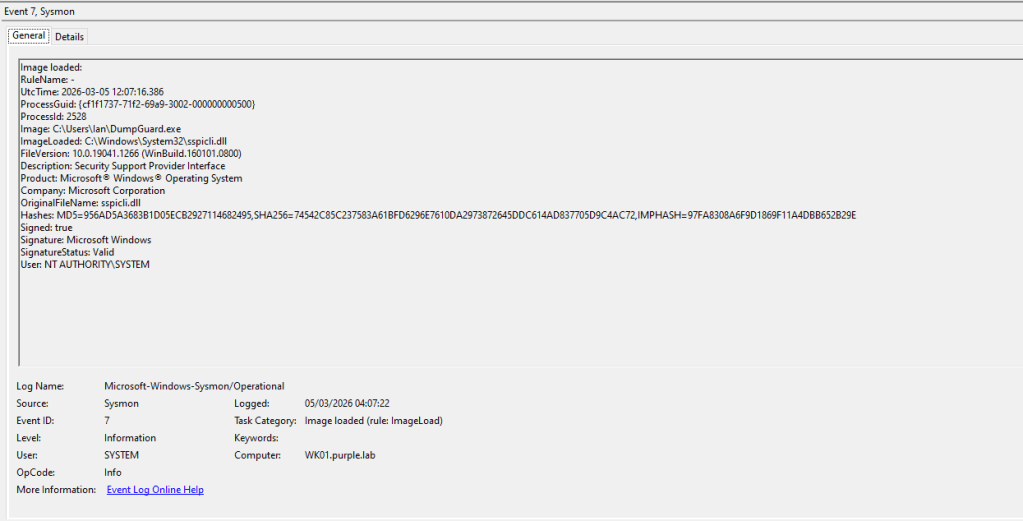Viewport: 1023px width, 521px height.
Task: Open the Event Log Online Help link
Action: pyautogui.click(x=155, y=490)
